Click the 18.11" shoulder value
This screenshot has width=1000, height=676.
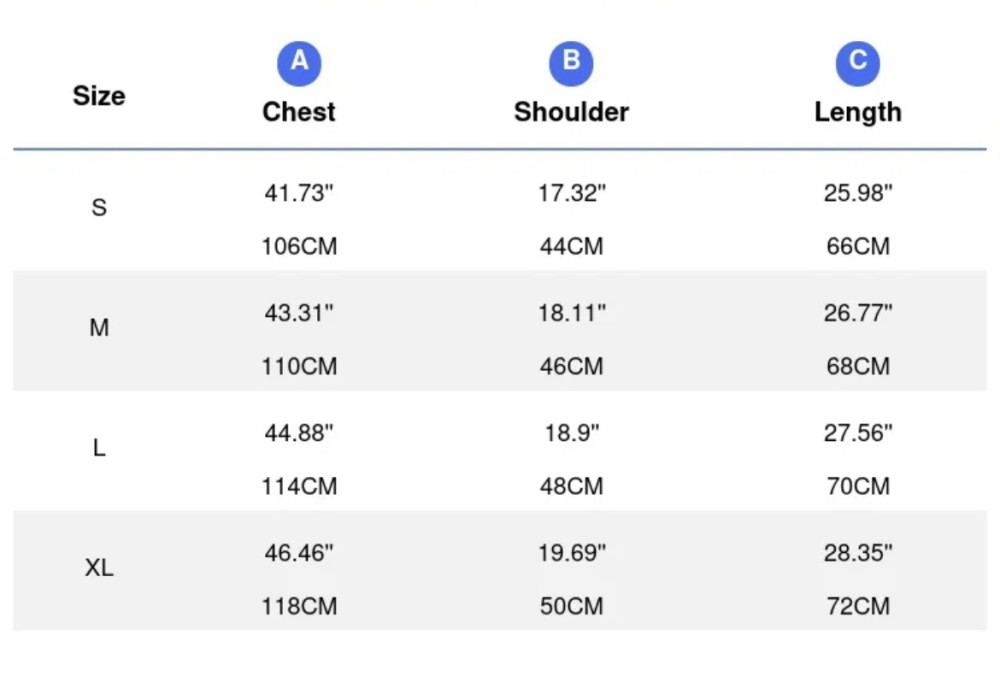(571, 313)
